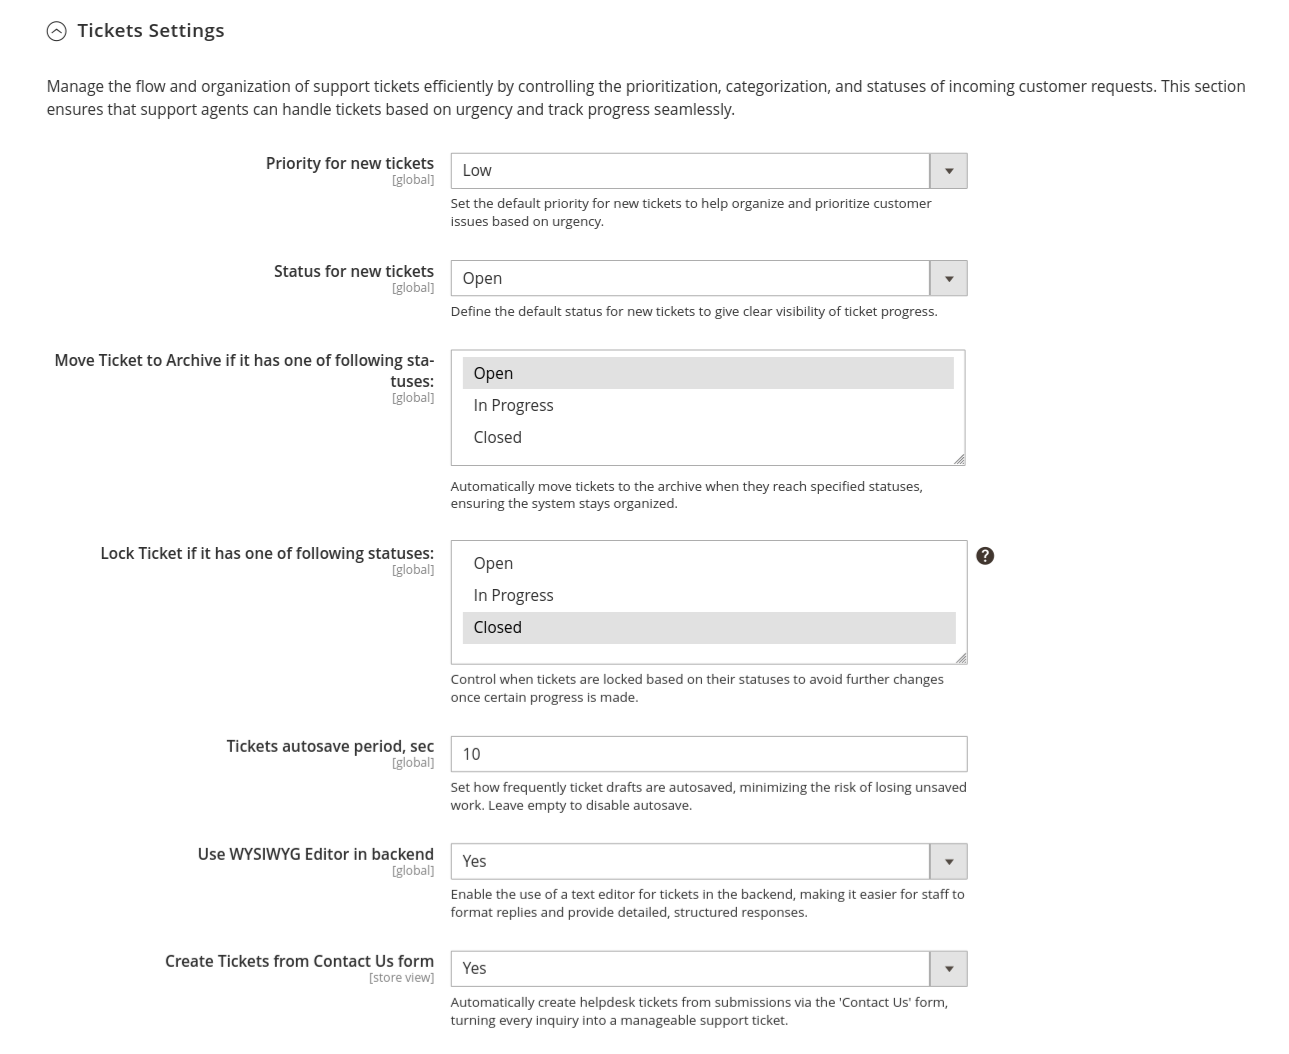The height and width of the screenshot is (1054, 1289).
Task: Click the resize handle of lock statuses list
Action: coord(961,658)
